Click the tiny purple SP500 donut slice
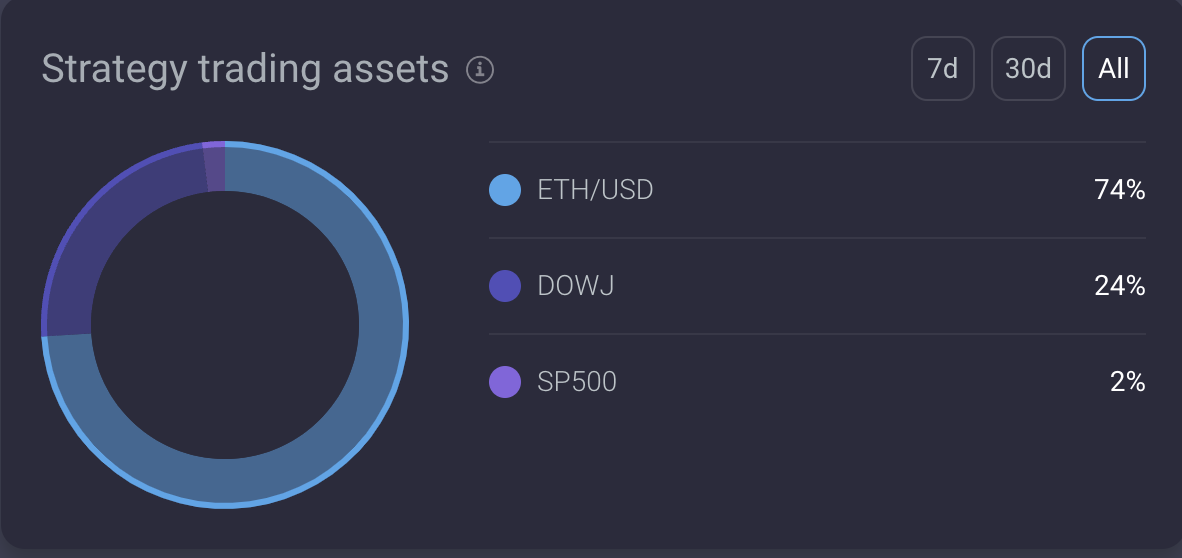Viewport: 1182px width, 558px height. (214, 167)
